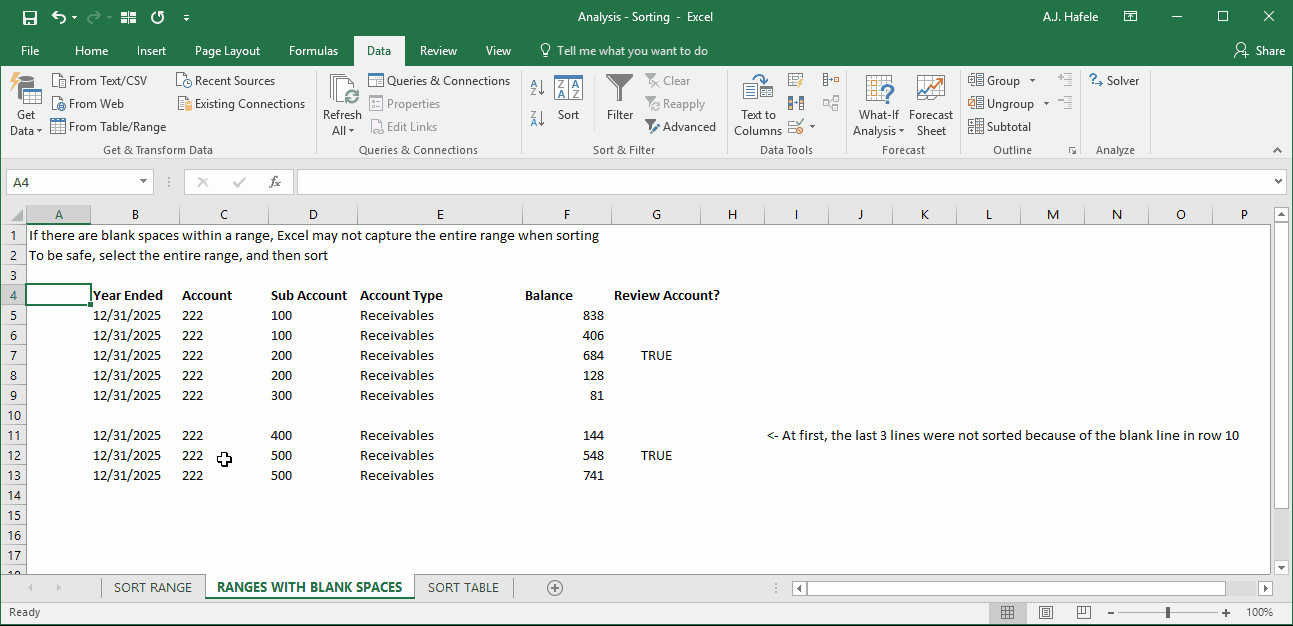
Task: Select Normal view button in status bar
Action: pos(1008,612)
